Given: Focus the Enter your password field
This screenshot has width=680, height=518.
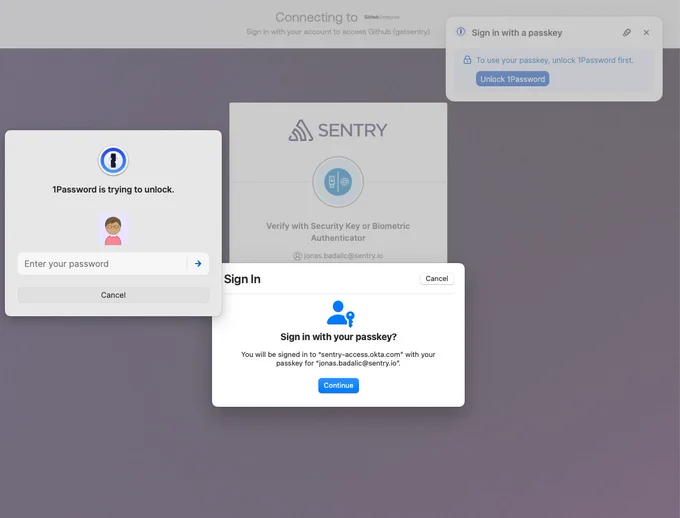Looking at the screenshot, I should coord(102,264).
